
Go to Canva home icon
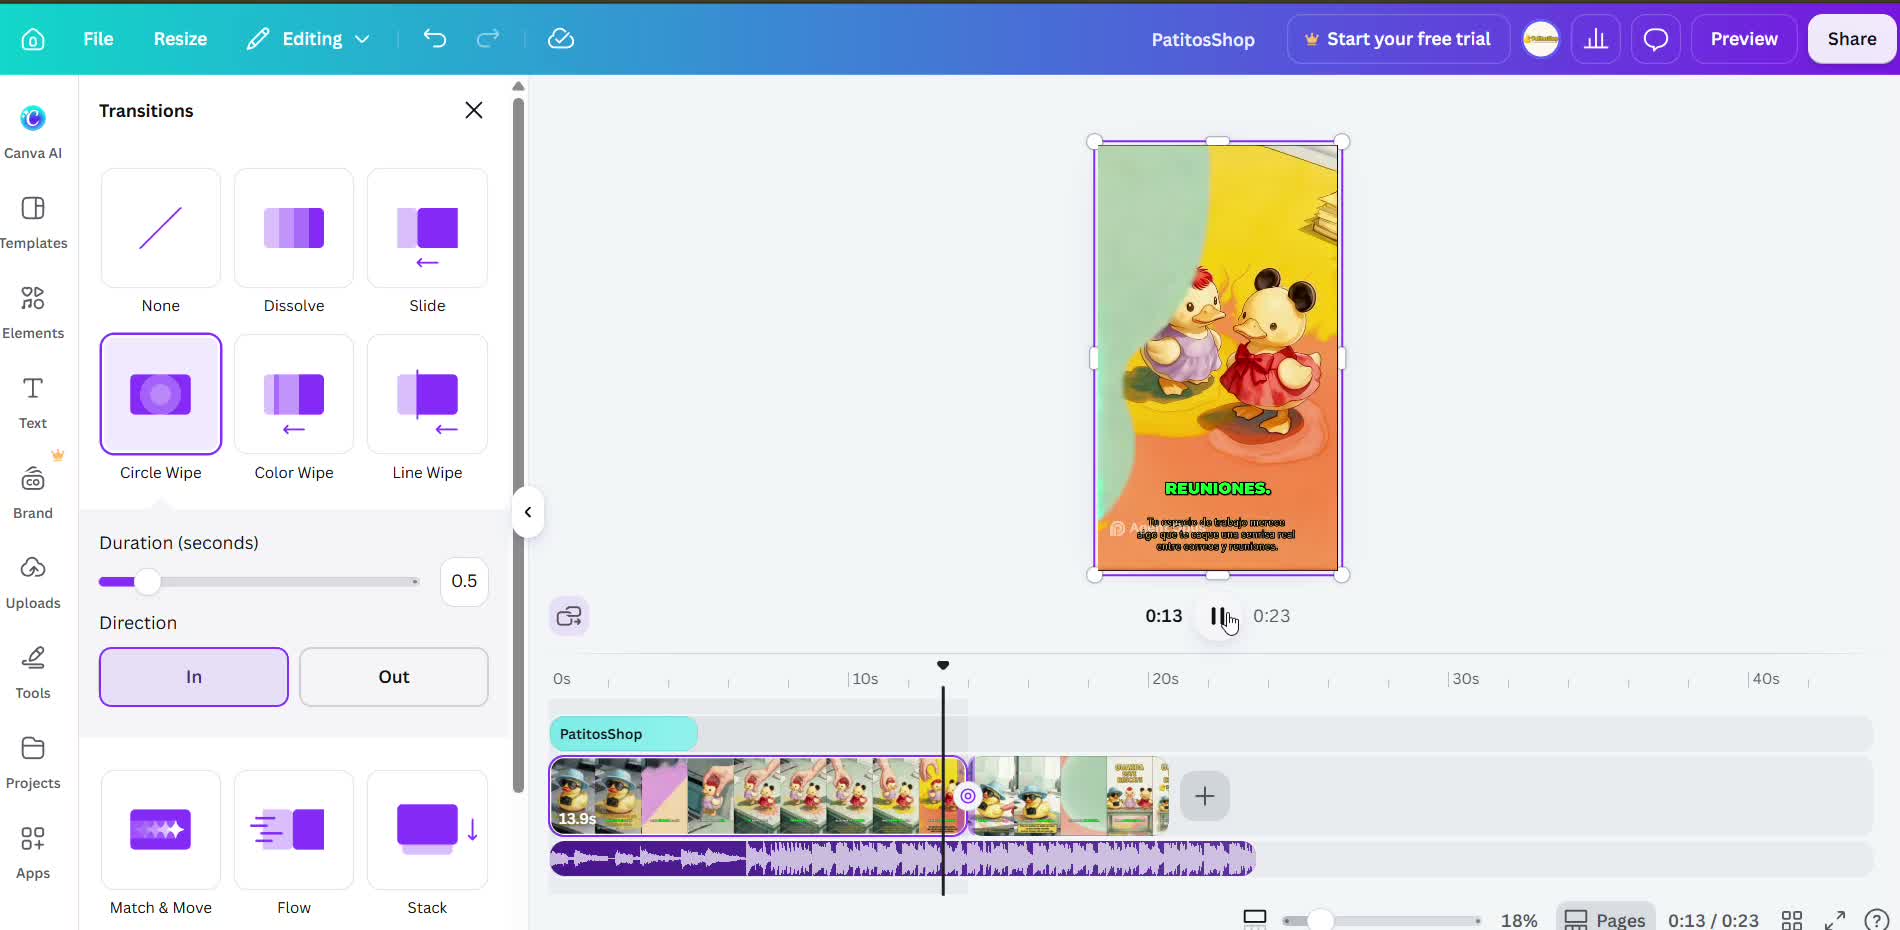point(33,39)
